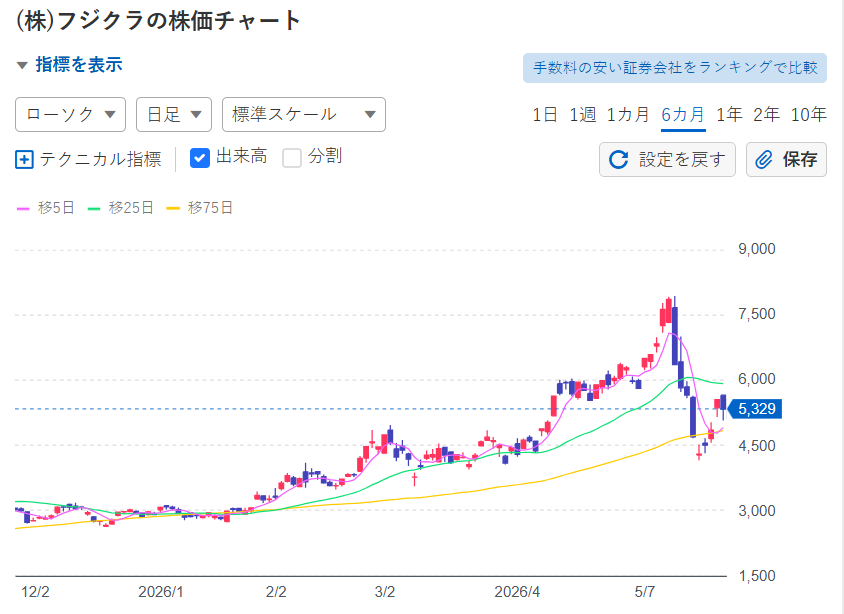Image resolution: width=844 pixels, height=614 pixels.
Task: Click the 1,500 price axis label
Action: (x=757, y=576)
